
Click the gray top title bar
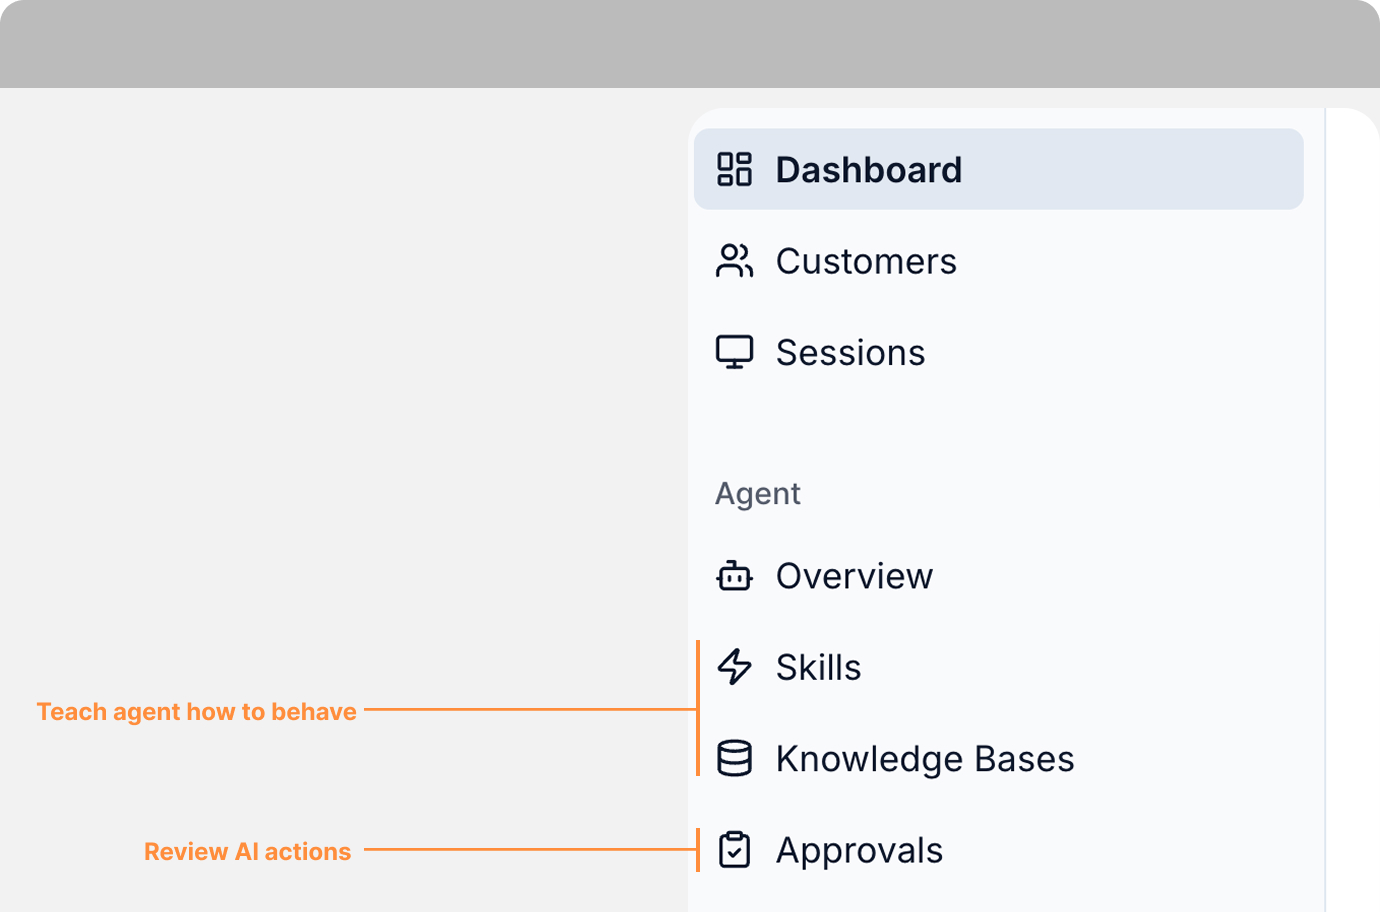click(690, 44)
